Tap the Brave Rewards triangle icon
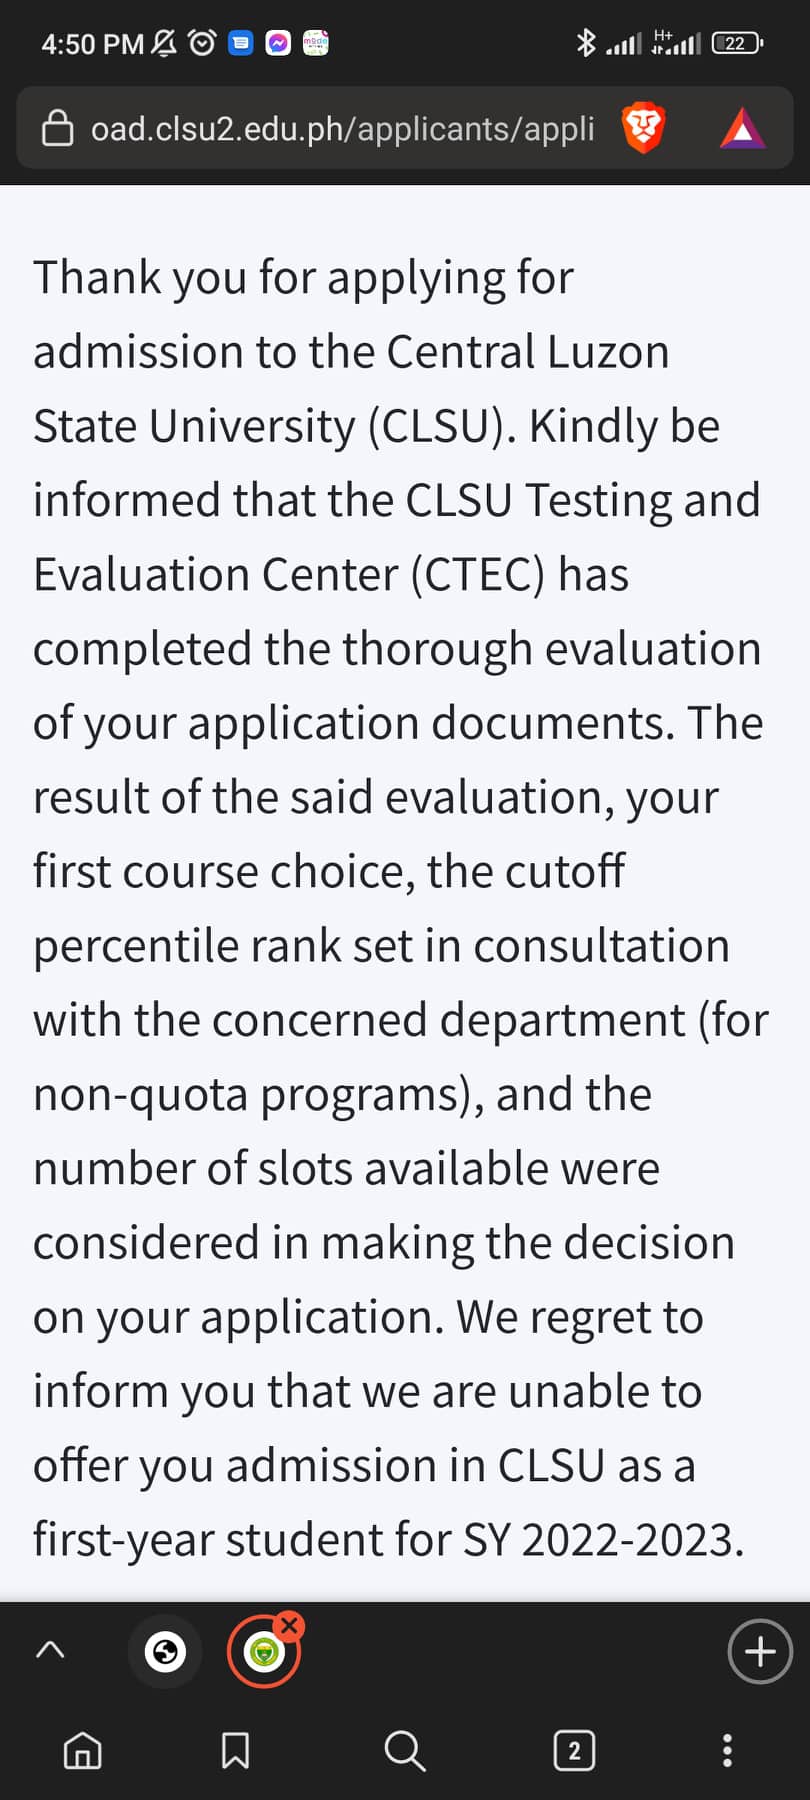810x1800 pixels. (742, 129)
